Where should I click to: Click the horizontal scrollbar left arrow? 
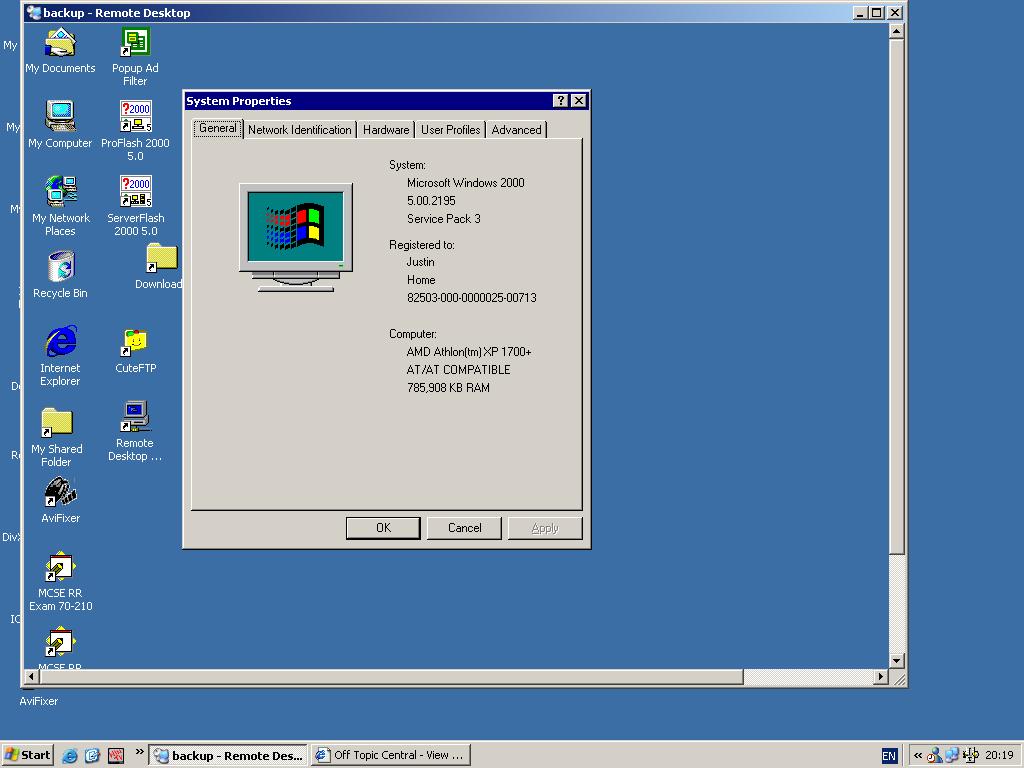click(31, 677)
